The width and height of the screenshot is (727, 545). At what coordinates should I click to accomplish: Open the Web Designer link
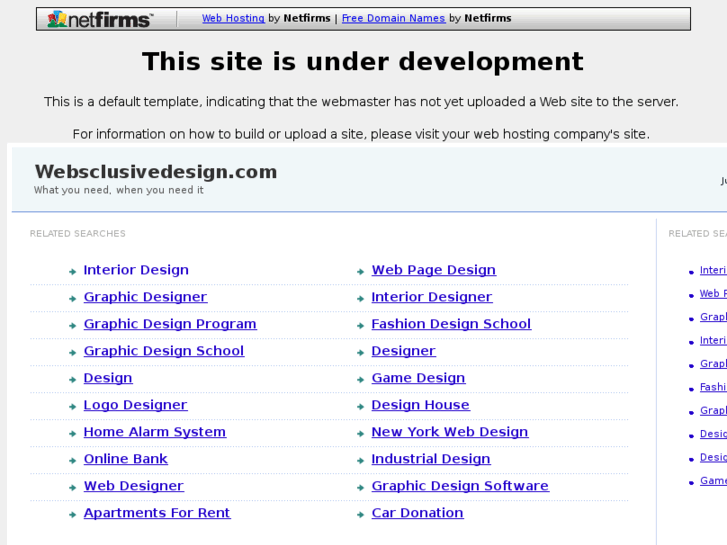[134, 486]
